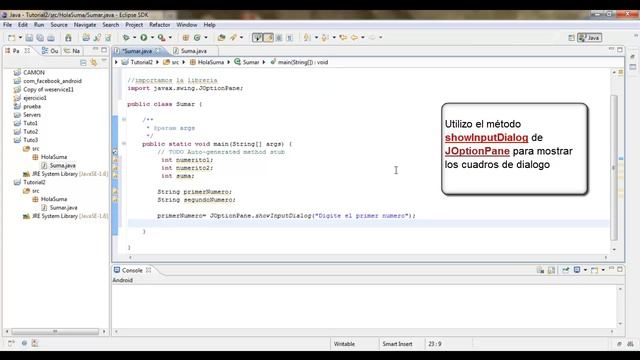This screenshot has width=640, height=360.
Task: Click Collapse All in Package Explorer
Action: (83, 62)
